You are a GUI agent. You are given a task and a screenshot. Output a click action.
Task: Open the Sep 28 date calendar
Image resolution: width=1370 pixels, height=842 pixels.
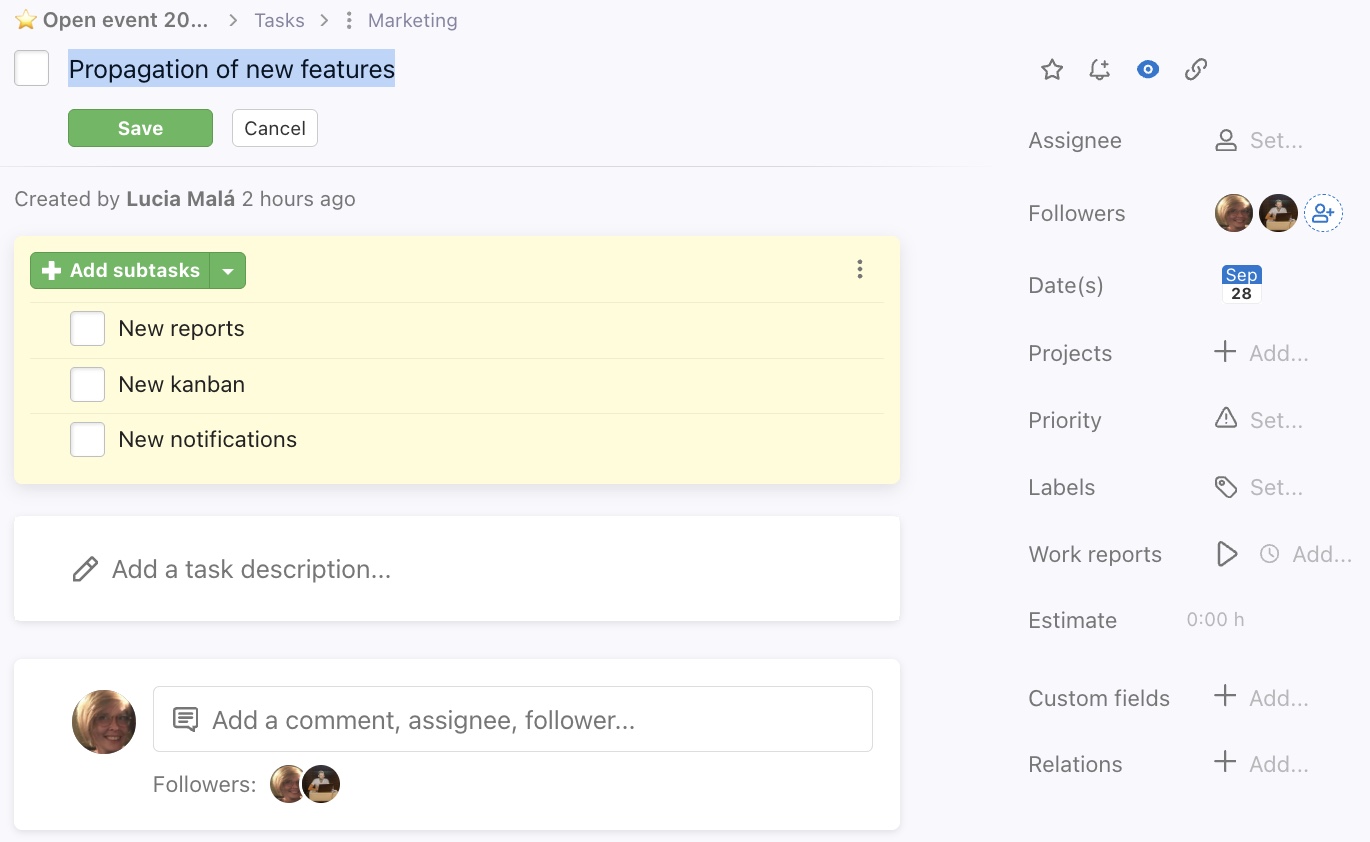1241,284
